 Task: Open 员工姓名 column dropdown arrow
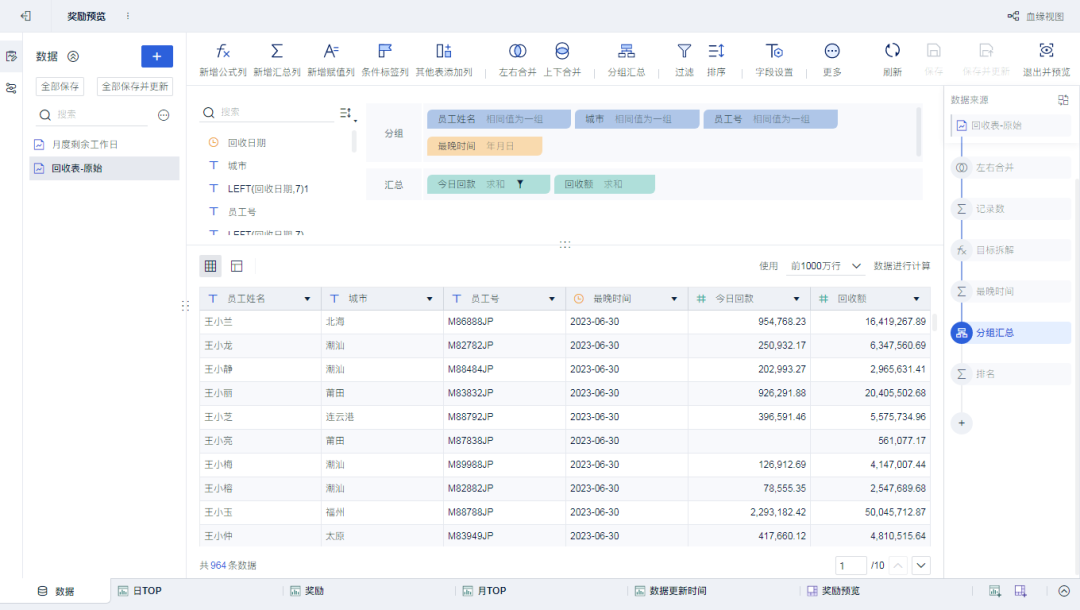[307, 299]
